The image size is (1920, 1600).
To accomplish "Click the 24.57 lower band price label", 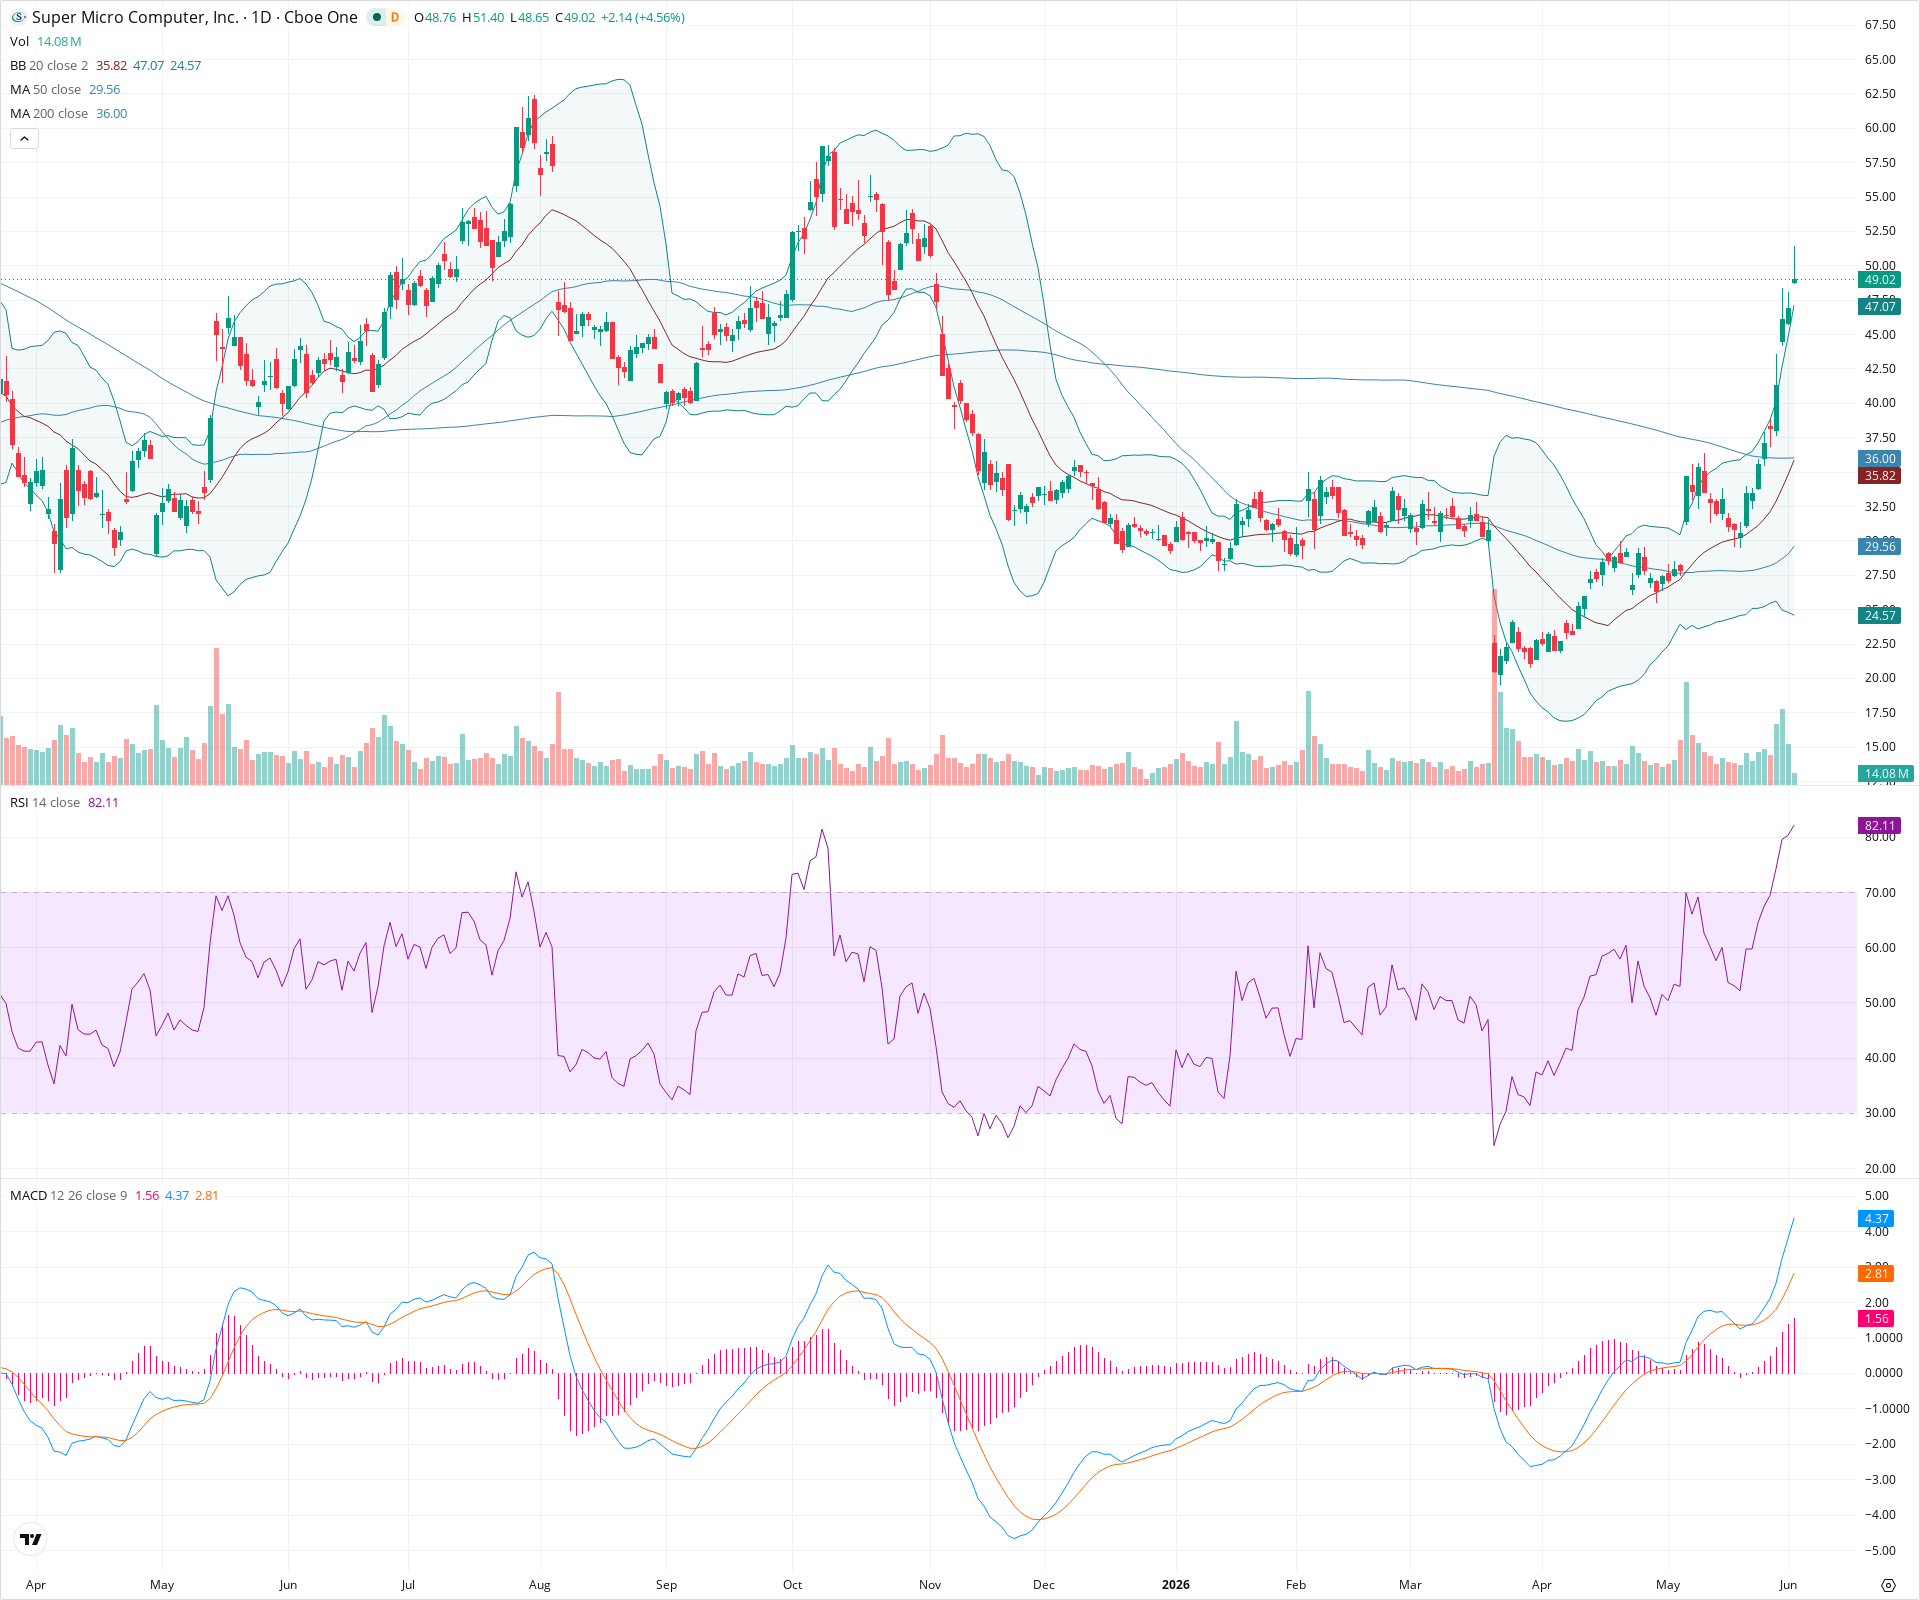I will pyautogui.click(x=1880, y=615).
